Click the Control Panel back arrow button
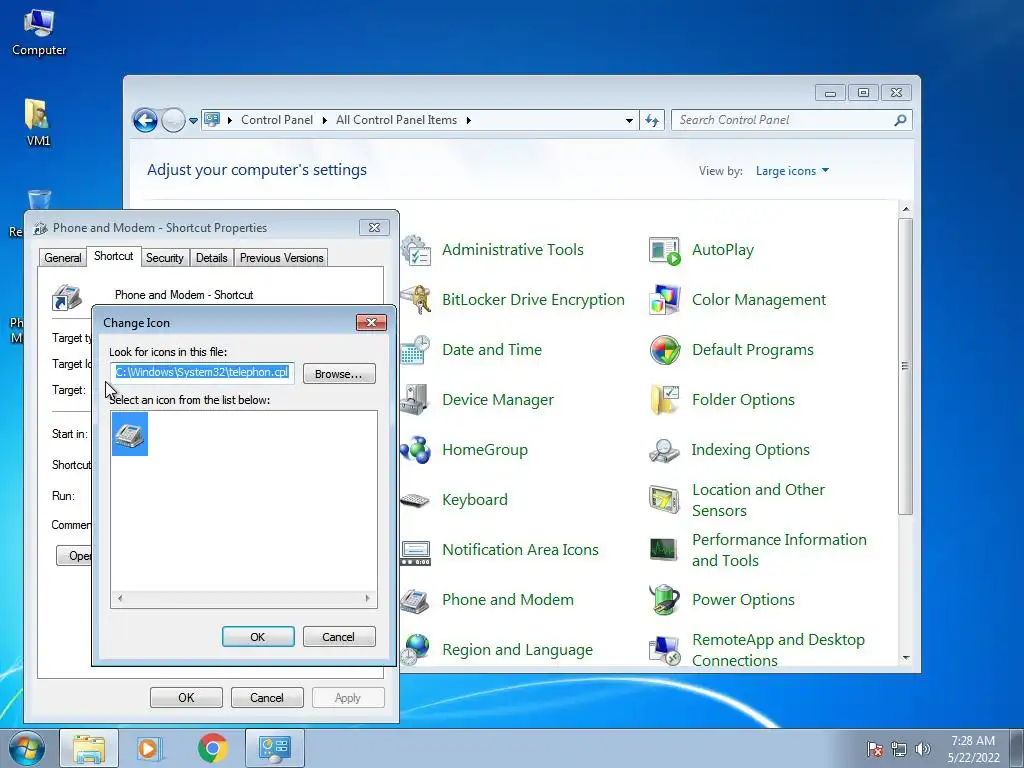The height and width of the screenshot is (768, 1024). click(145, 120)
